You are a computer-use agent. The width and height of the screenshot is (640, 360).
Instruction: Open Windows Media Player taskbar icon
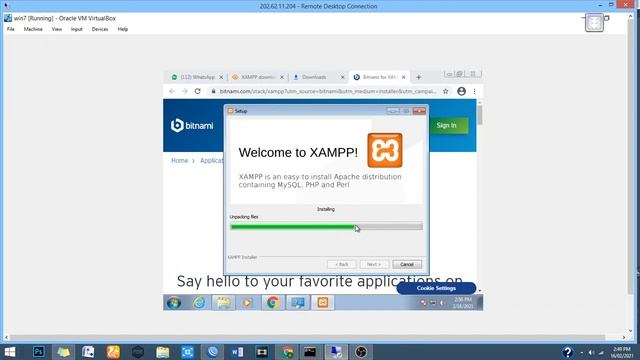[x=247, y=302]
